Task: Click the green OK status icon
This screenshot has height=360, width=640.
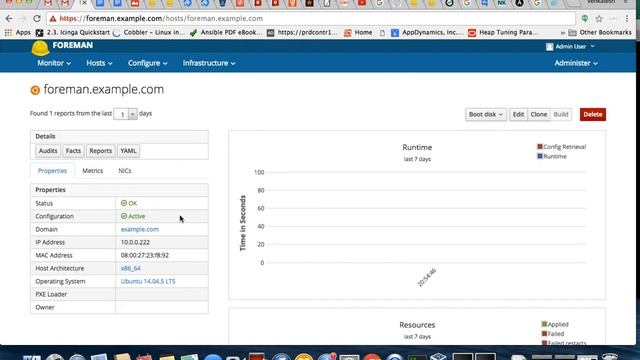Action: (x=124, y=203)
